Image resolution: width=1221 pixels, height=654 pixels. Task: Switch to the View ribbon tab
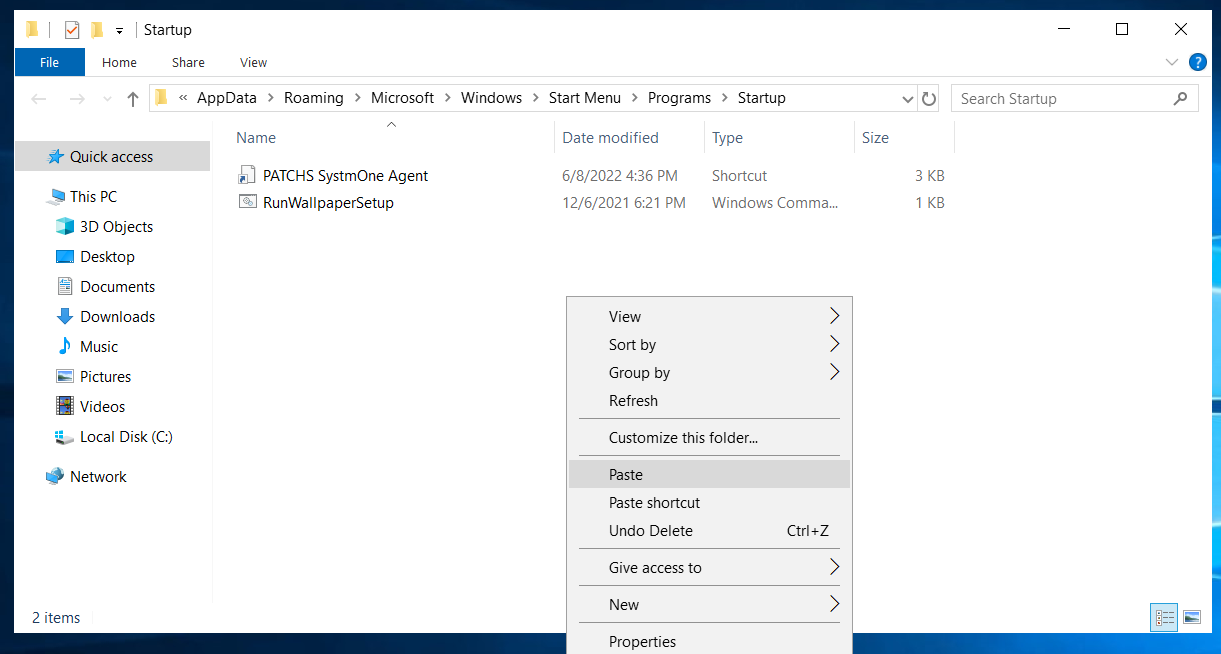pos(252,62)
